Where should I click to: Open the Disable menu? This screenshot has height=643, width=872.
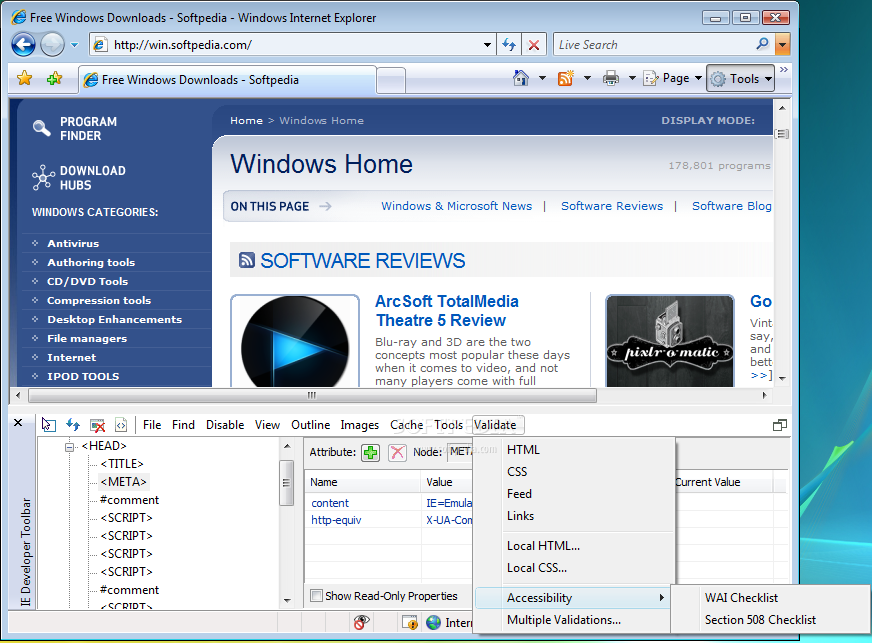pyautogui.click(x=225, y=425)
